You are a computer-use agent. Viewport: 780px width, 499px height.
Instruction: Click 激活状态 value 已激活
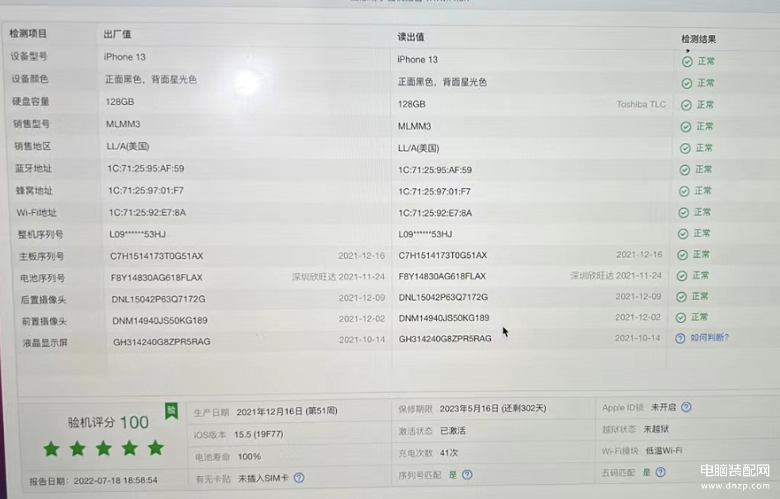pyautogui.click(x=453, y=431)
